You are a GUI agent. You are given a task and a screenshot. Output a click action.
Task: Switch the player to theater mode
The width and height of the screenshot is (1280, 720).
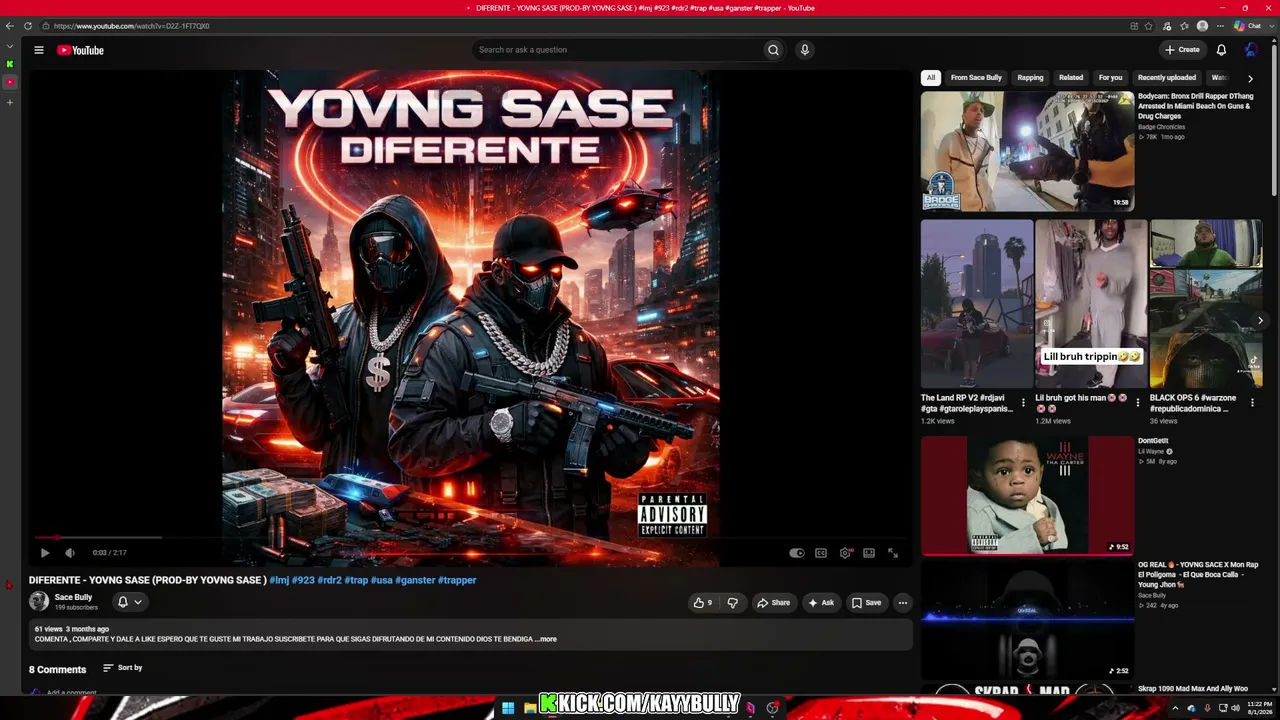tap(869, 553)
